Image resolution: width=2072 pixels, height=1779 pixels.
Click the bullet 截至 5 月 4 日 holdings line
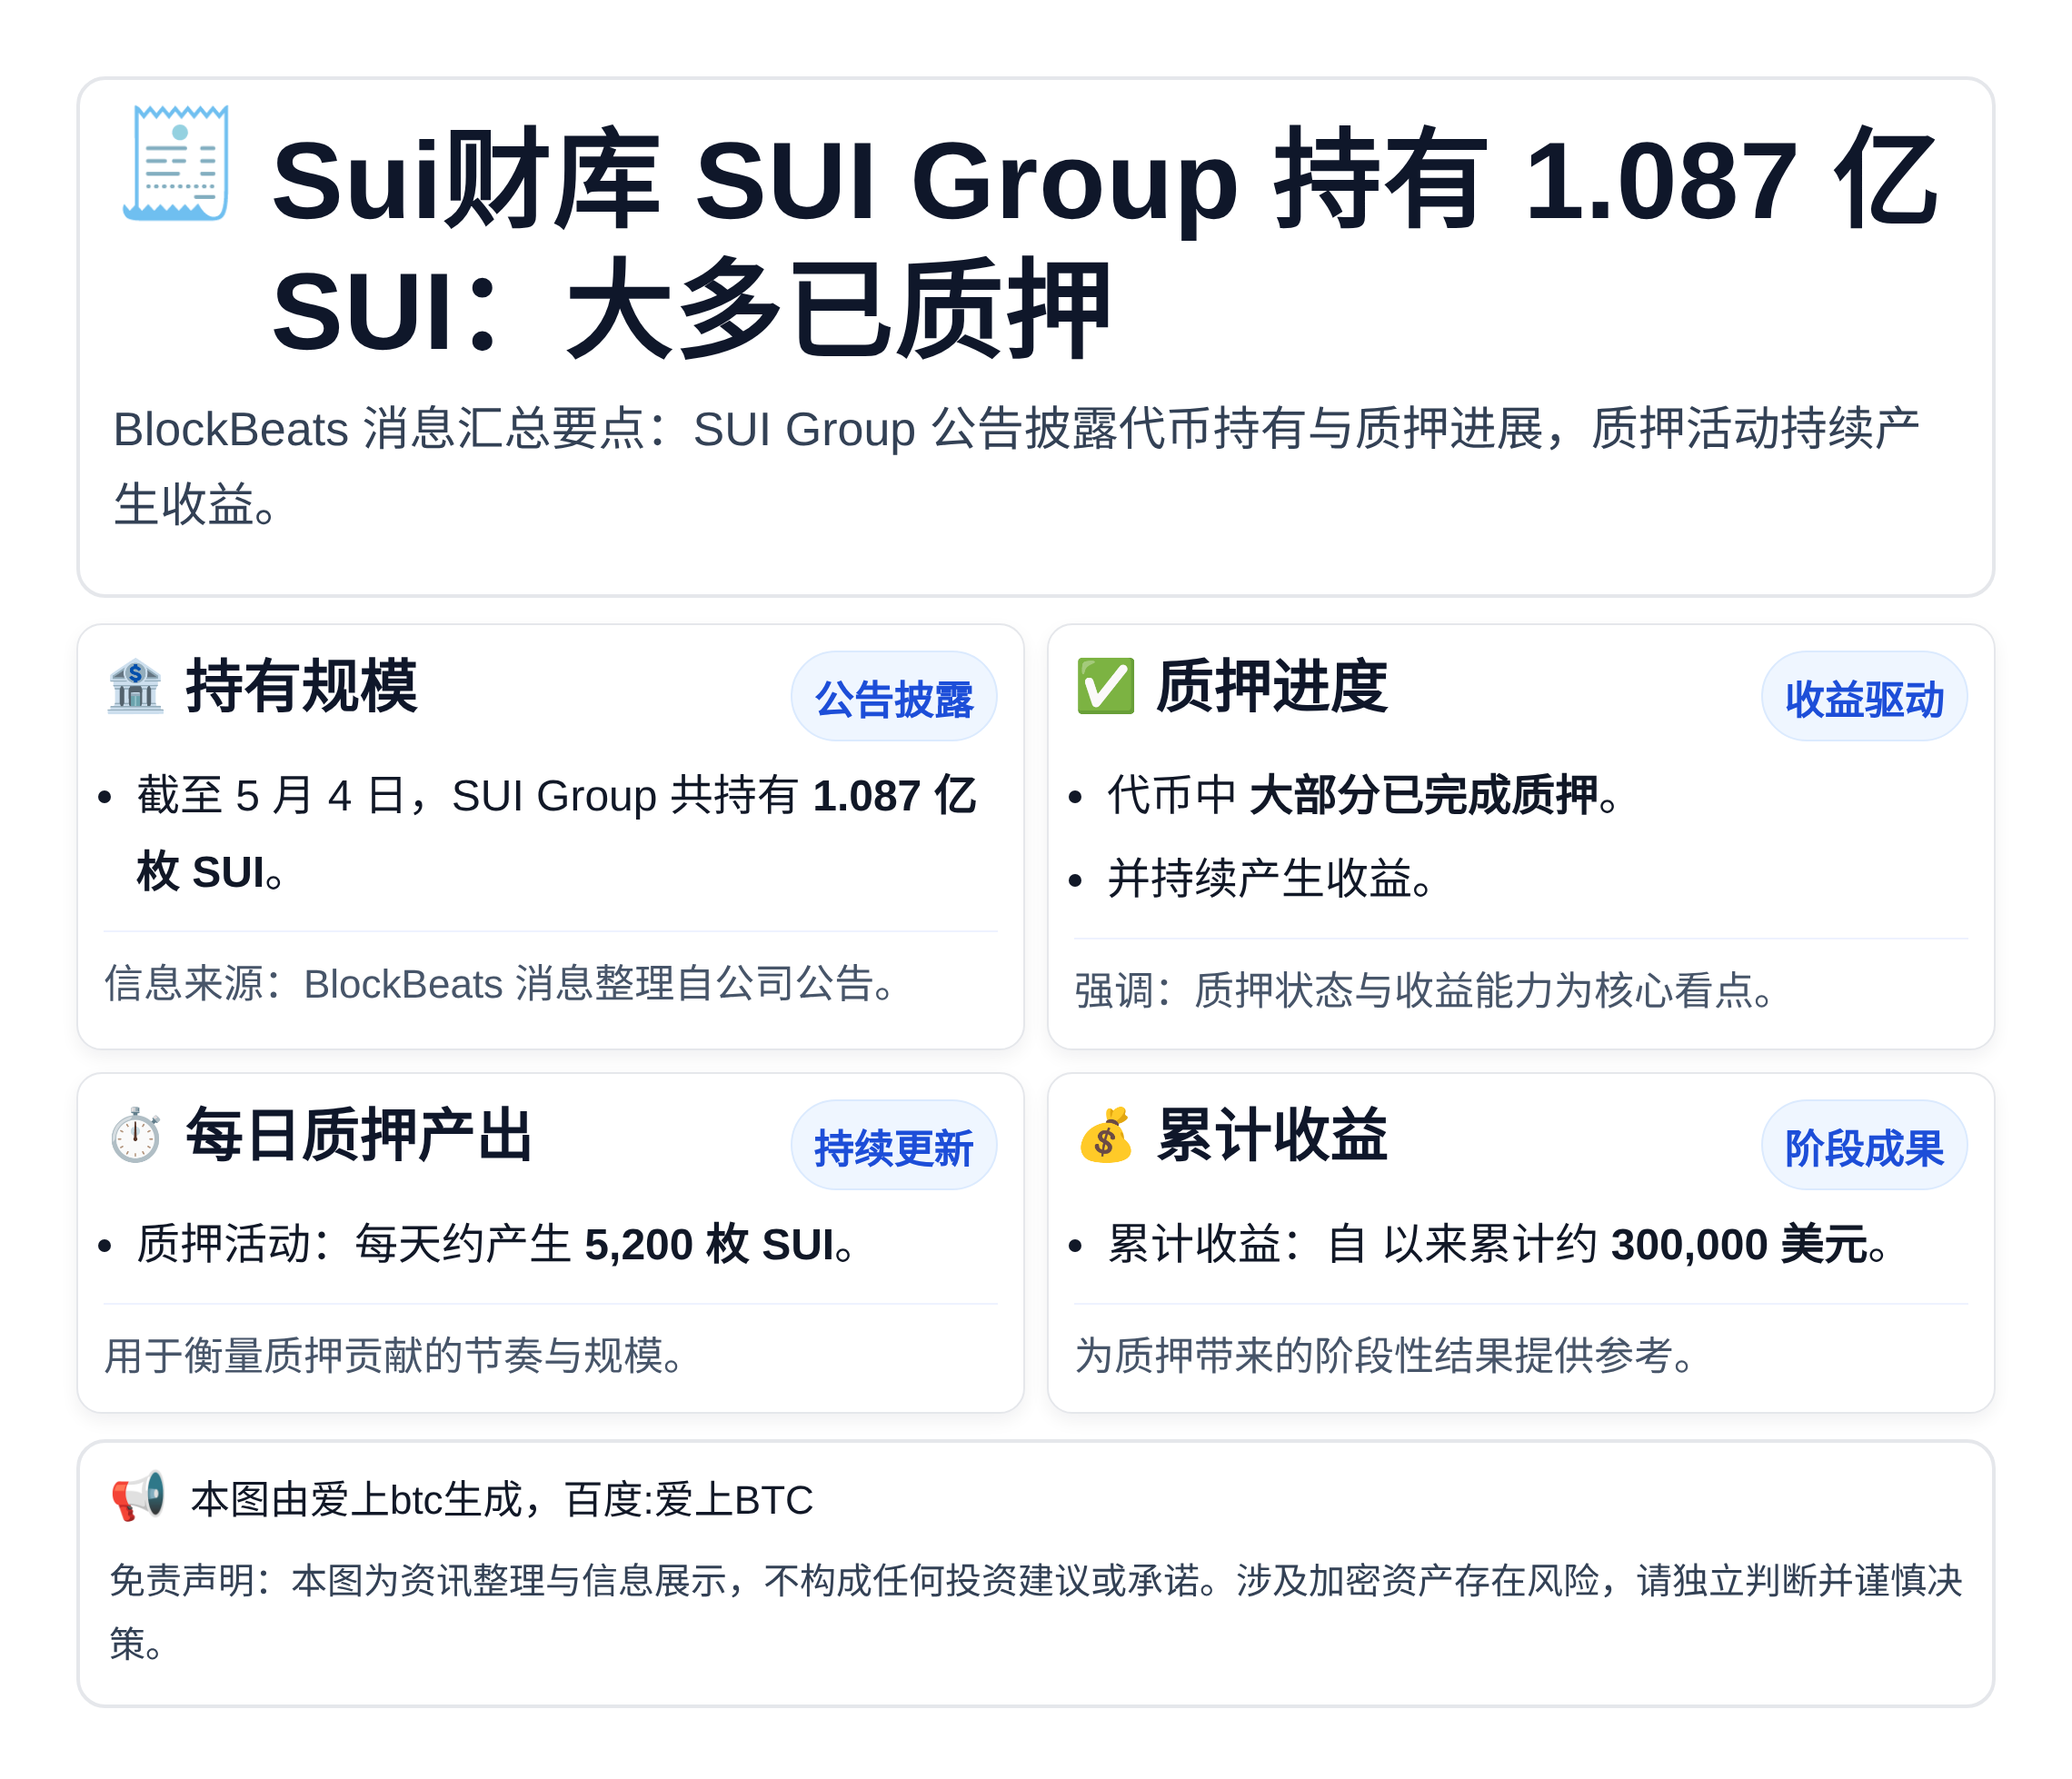(x=556, y=834)
